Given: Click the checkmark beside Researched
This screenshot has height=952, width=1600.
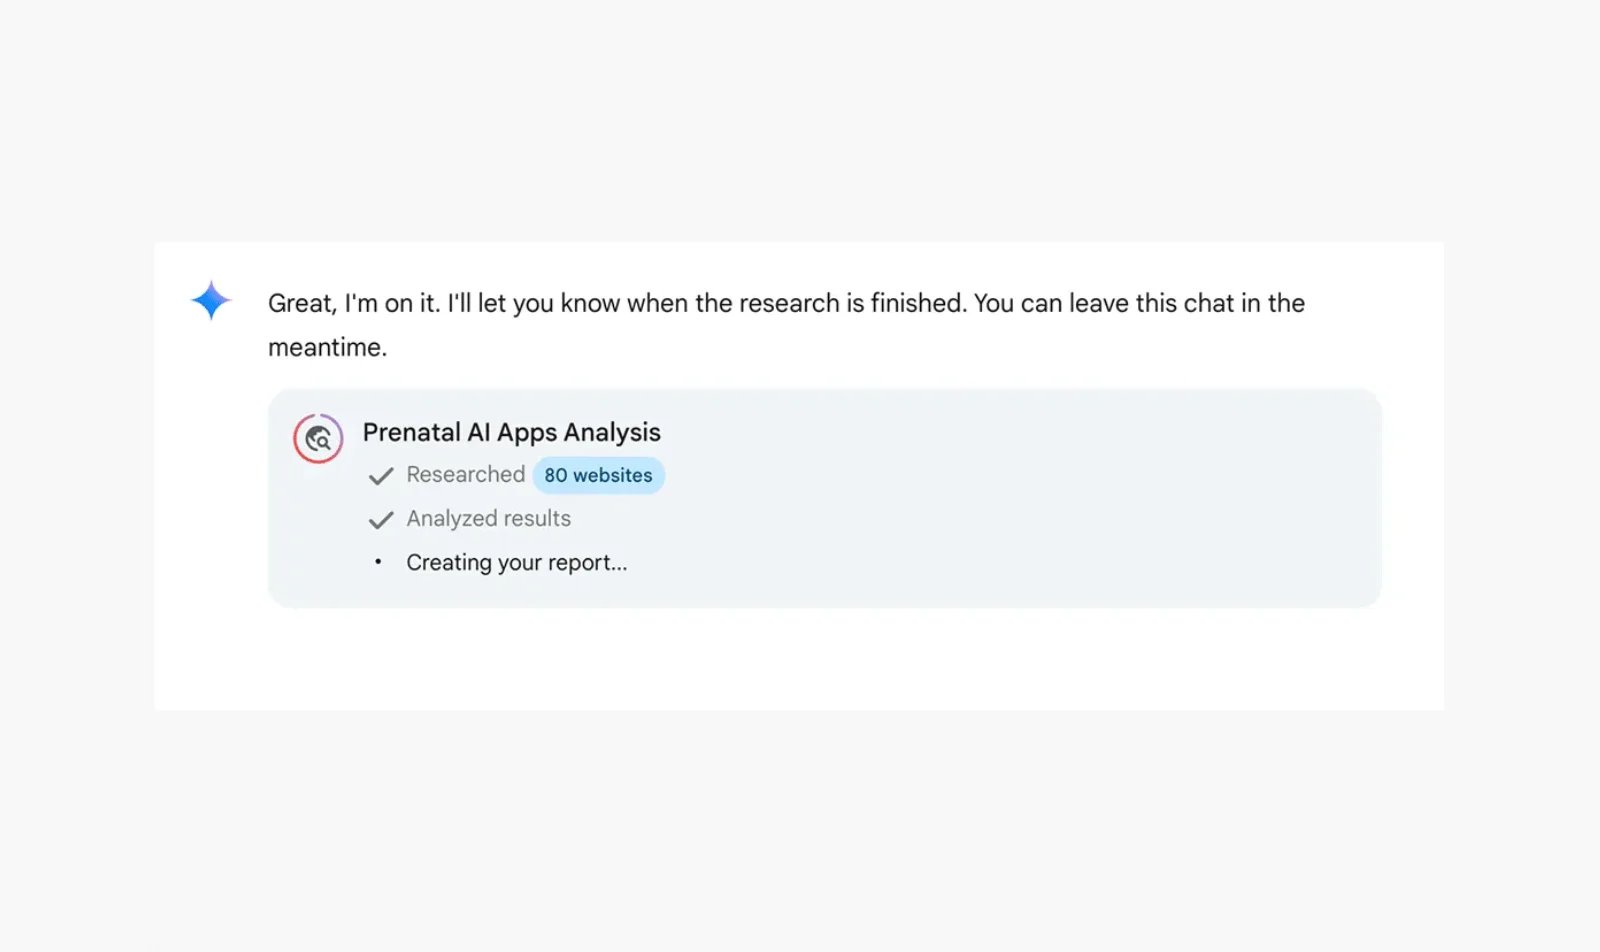Looking at the screenshot, I should point(381,476).
